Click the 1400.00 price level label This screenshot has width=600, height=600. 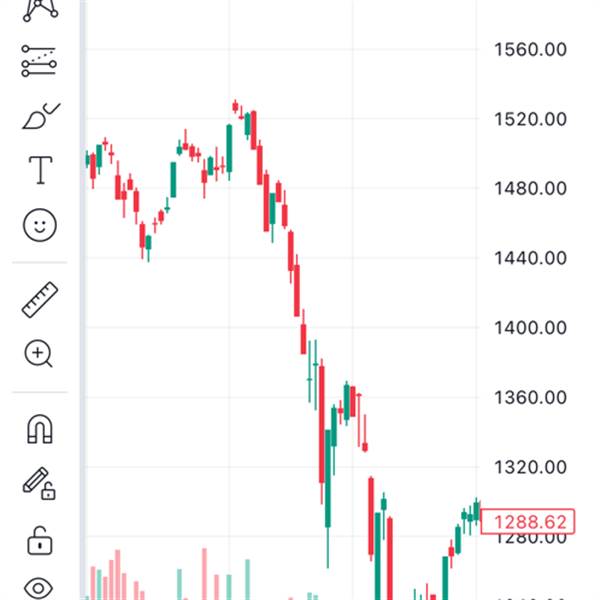[531, 327]
